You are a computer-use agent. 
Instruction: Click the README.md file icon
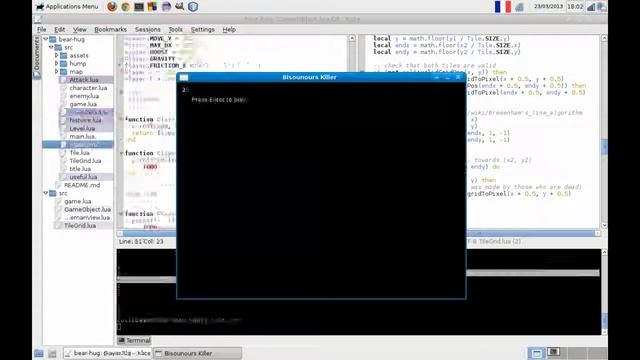click(58, 185)
